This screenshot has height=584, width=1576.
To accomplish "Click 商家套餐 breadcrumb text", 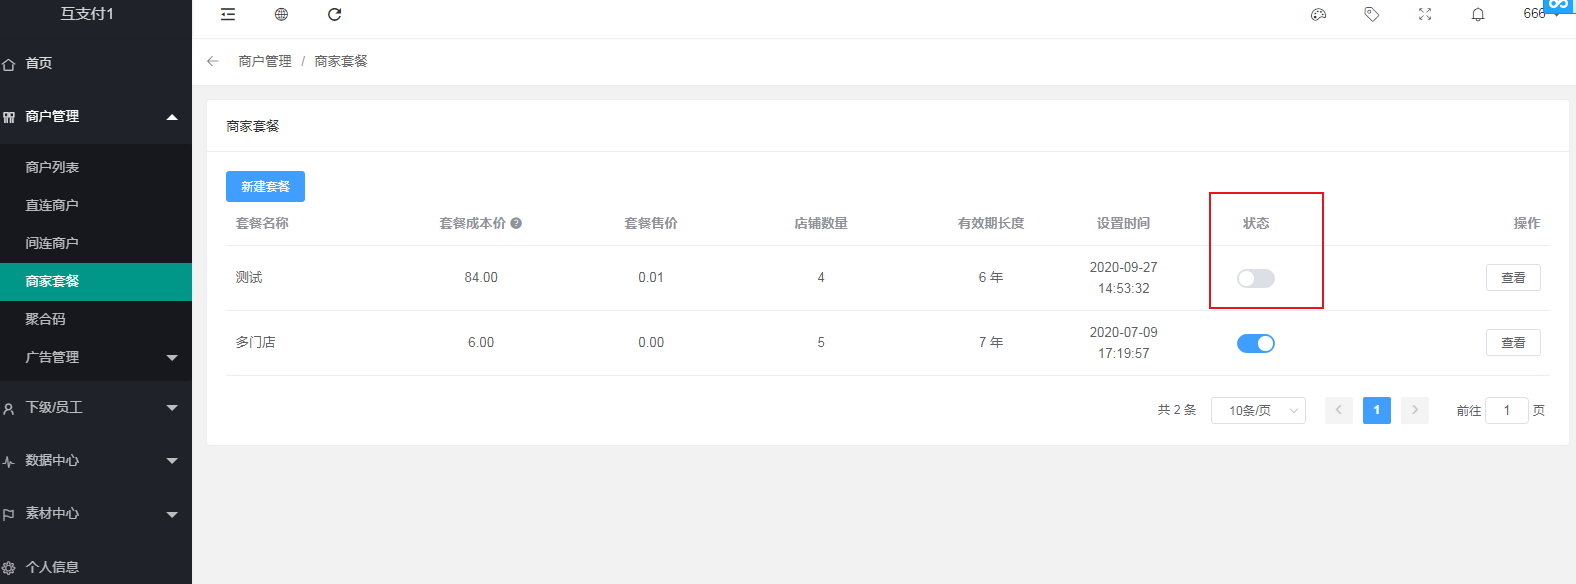I will 341,61.
